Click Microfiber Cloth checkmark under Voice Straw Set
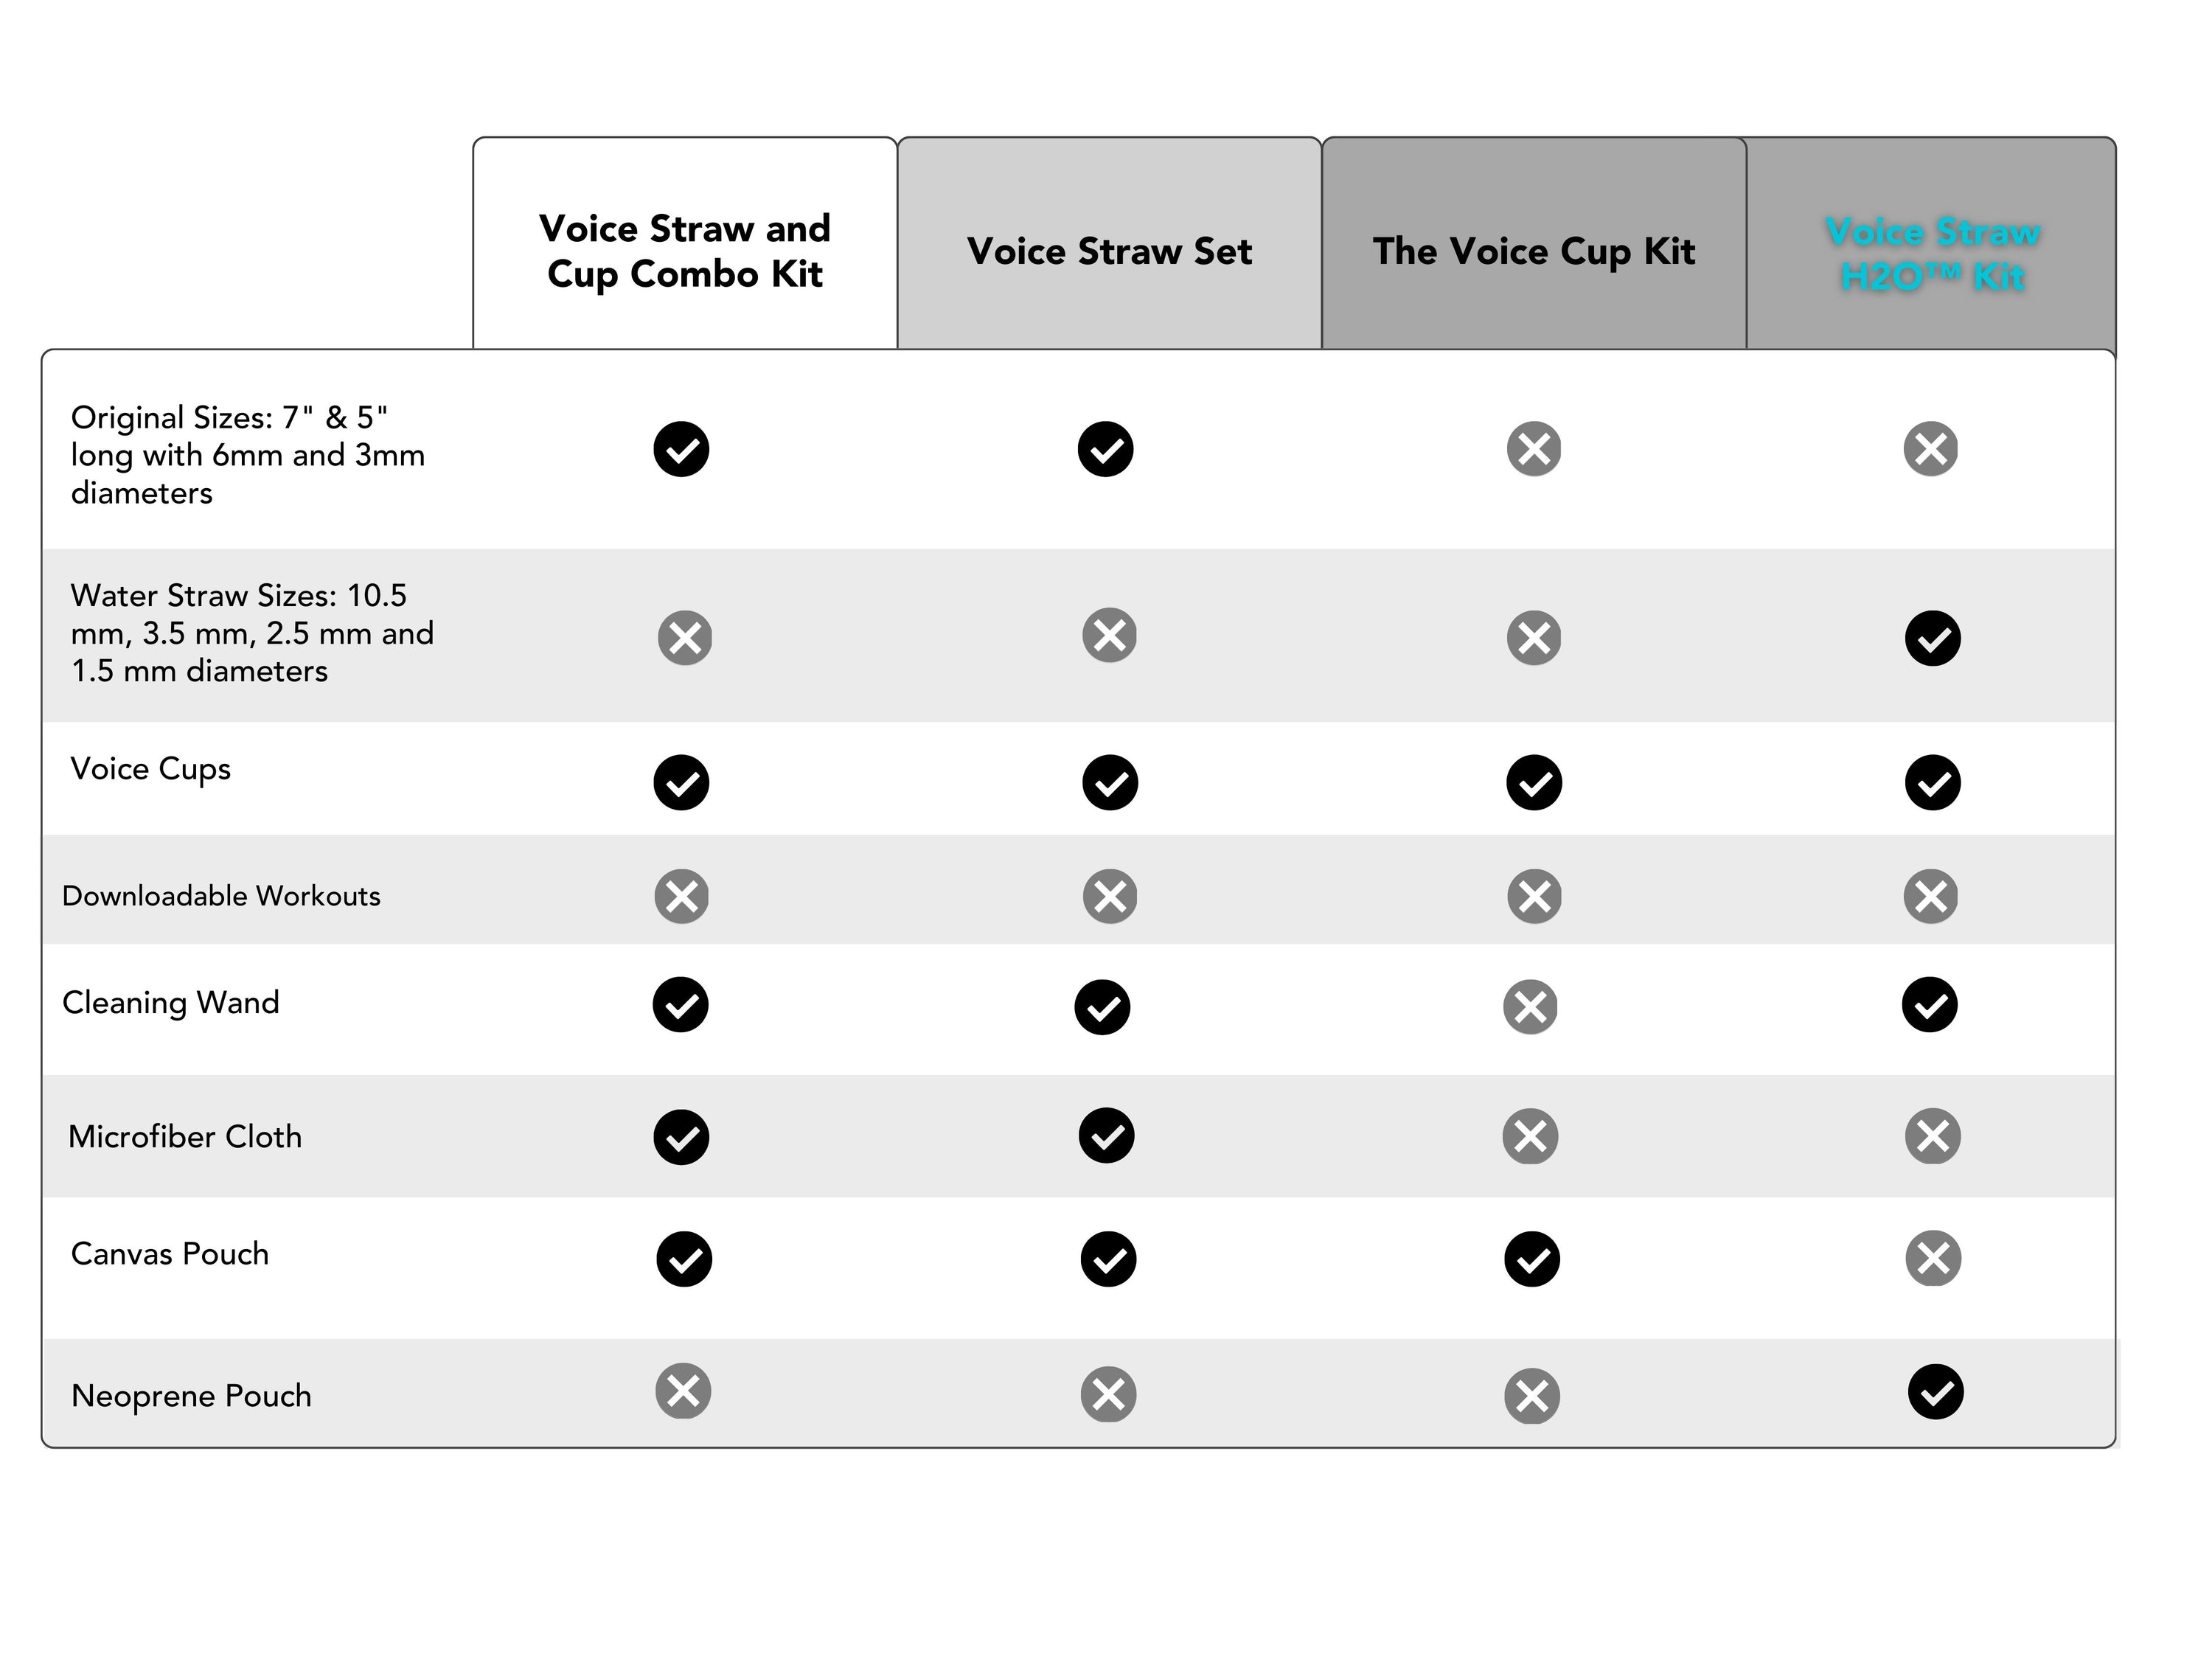The height and width of the screenshot is (1659, 2212). tap(1106, 1136)
